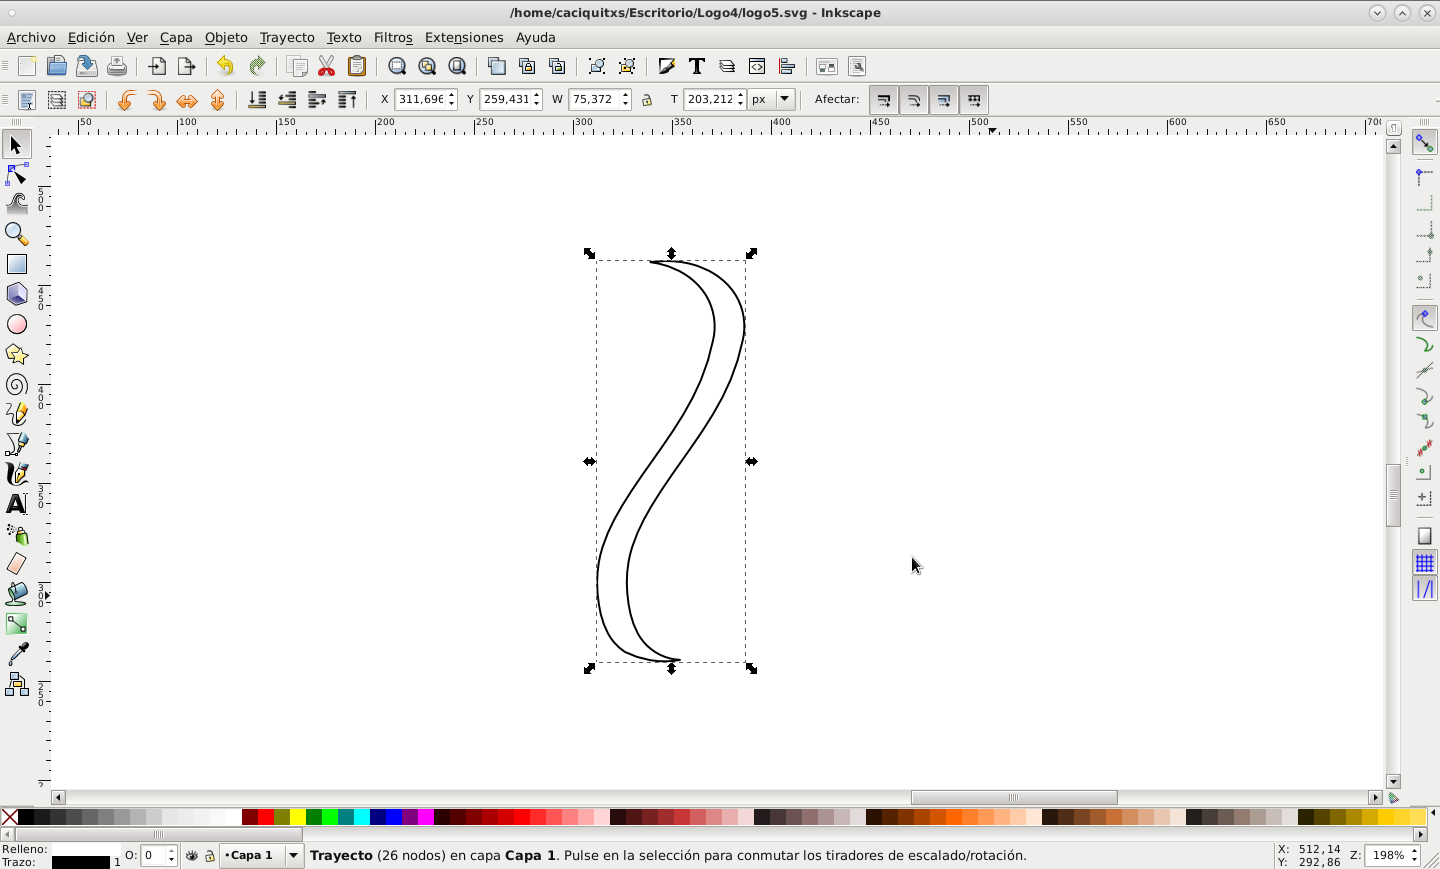Save the document via toolbar
Screen dimensions: 1440x869
tap(87, 66)
